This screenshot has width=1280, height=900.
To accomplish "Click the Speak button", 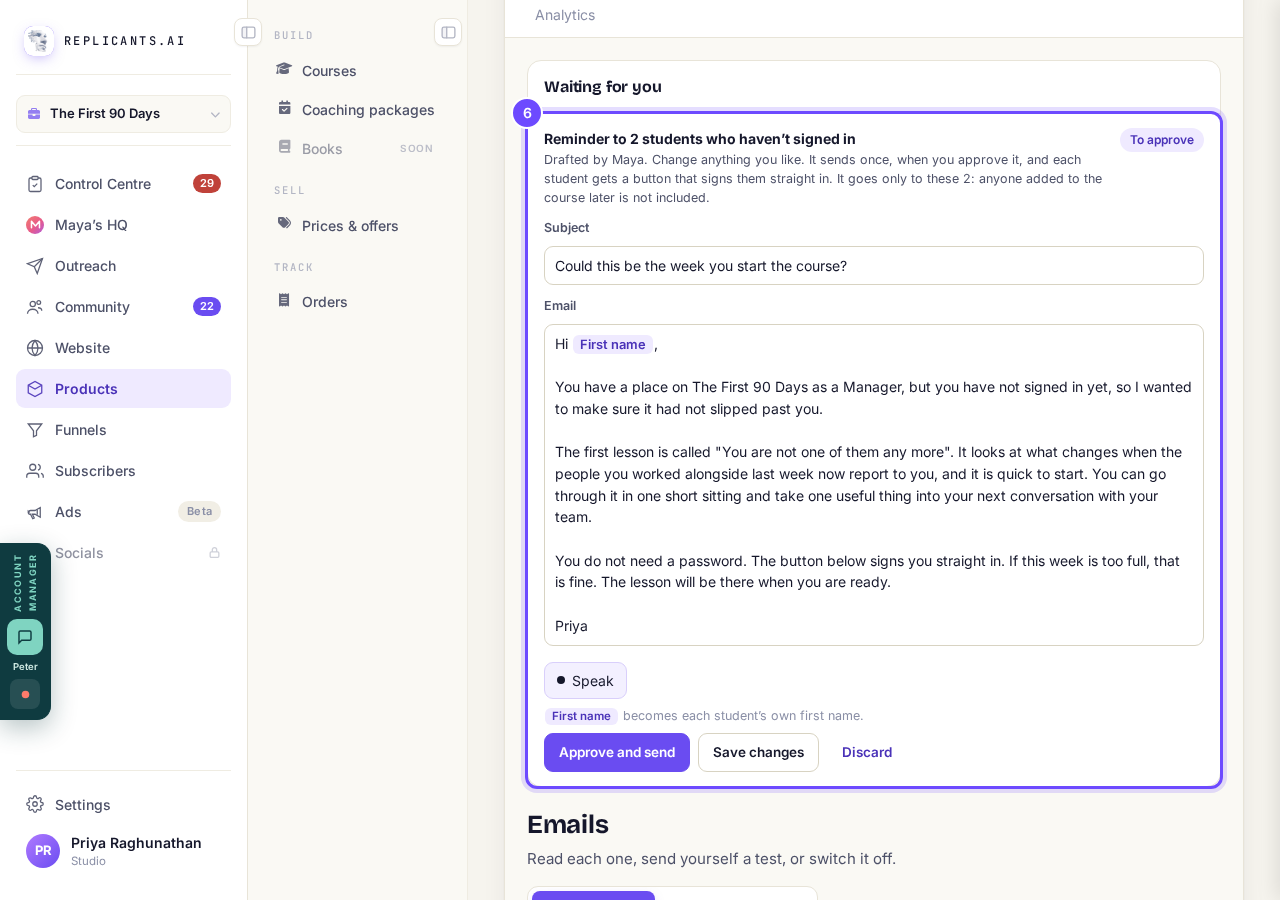I will tap(585, 681).
